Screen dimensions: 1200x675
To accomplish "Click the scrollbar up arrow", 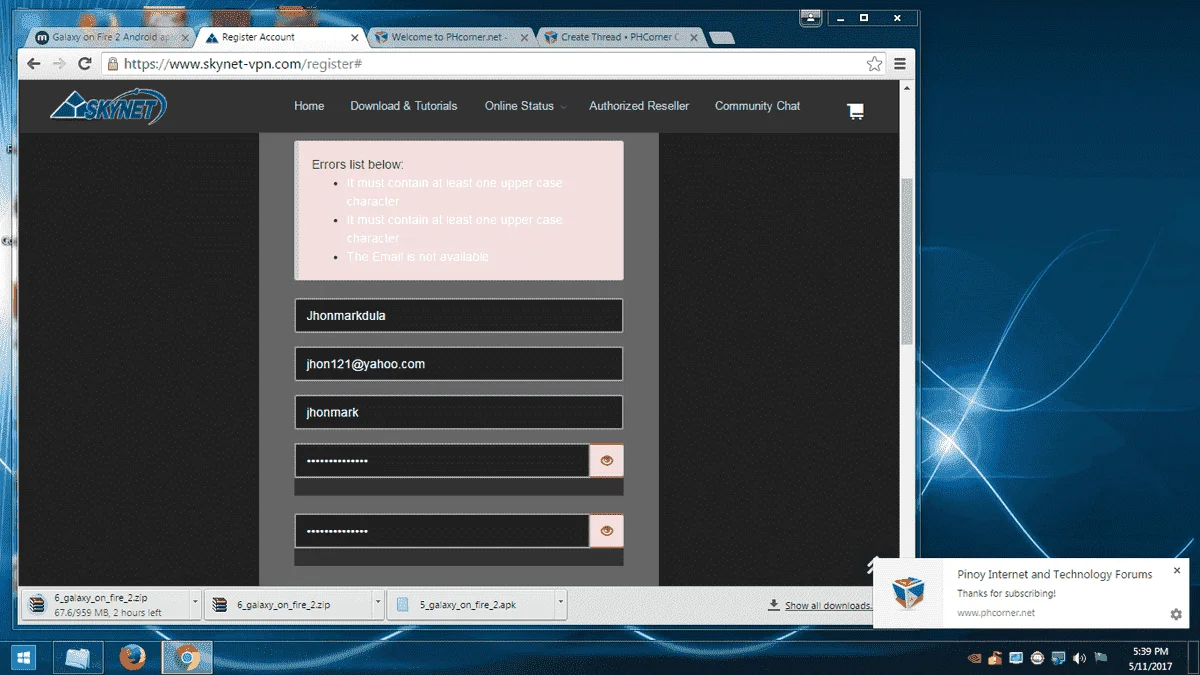I will [x=907, y=87].
